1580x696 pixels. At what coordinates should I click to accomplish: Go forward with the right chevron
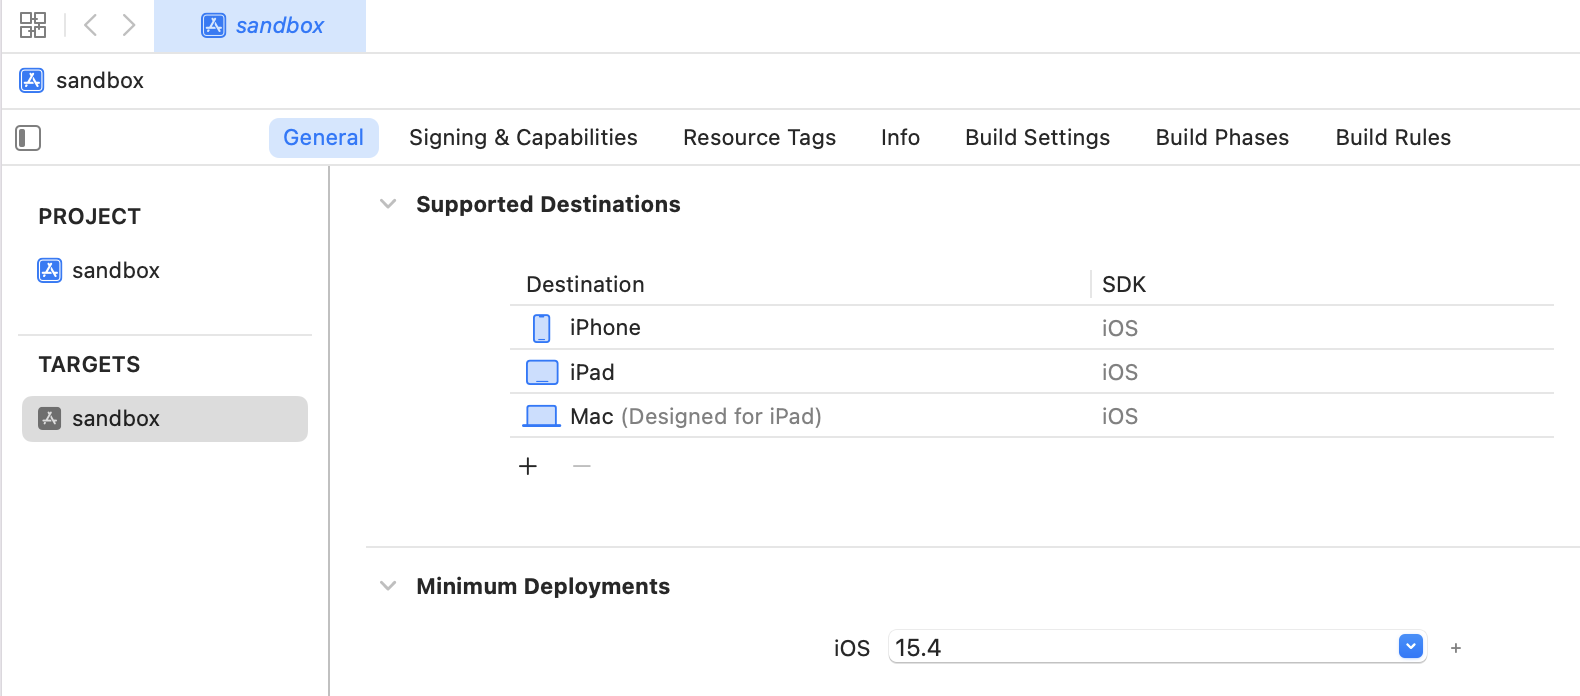point(129,25)
